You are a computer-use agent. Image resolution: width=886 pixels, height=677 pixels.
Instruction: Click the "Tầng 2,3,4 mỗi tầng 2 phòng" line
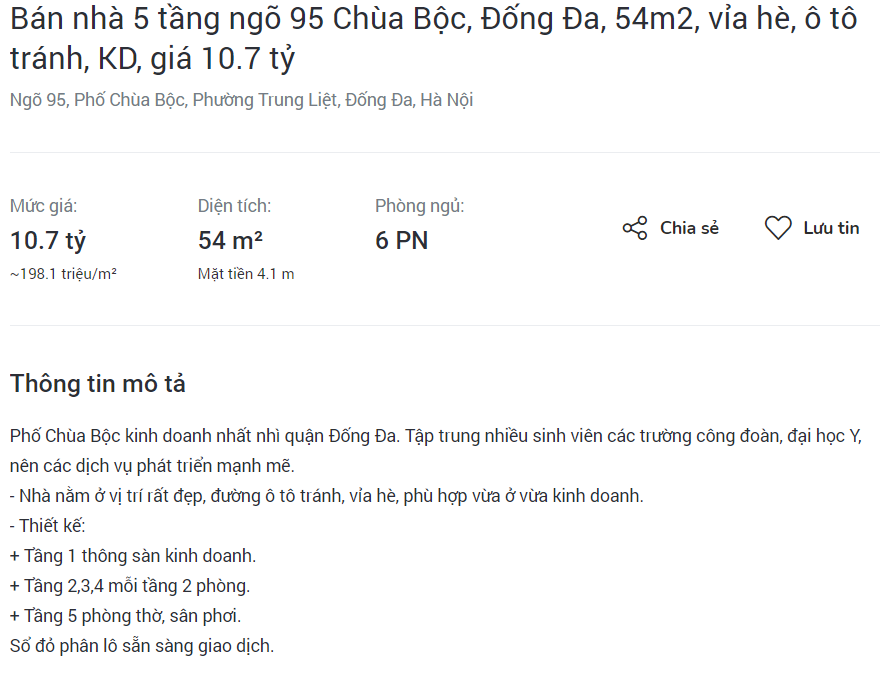point(130,585)
